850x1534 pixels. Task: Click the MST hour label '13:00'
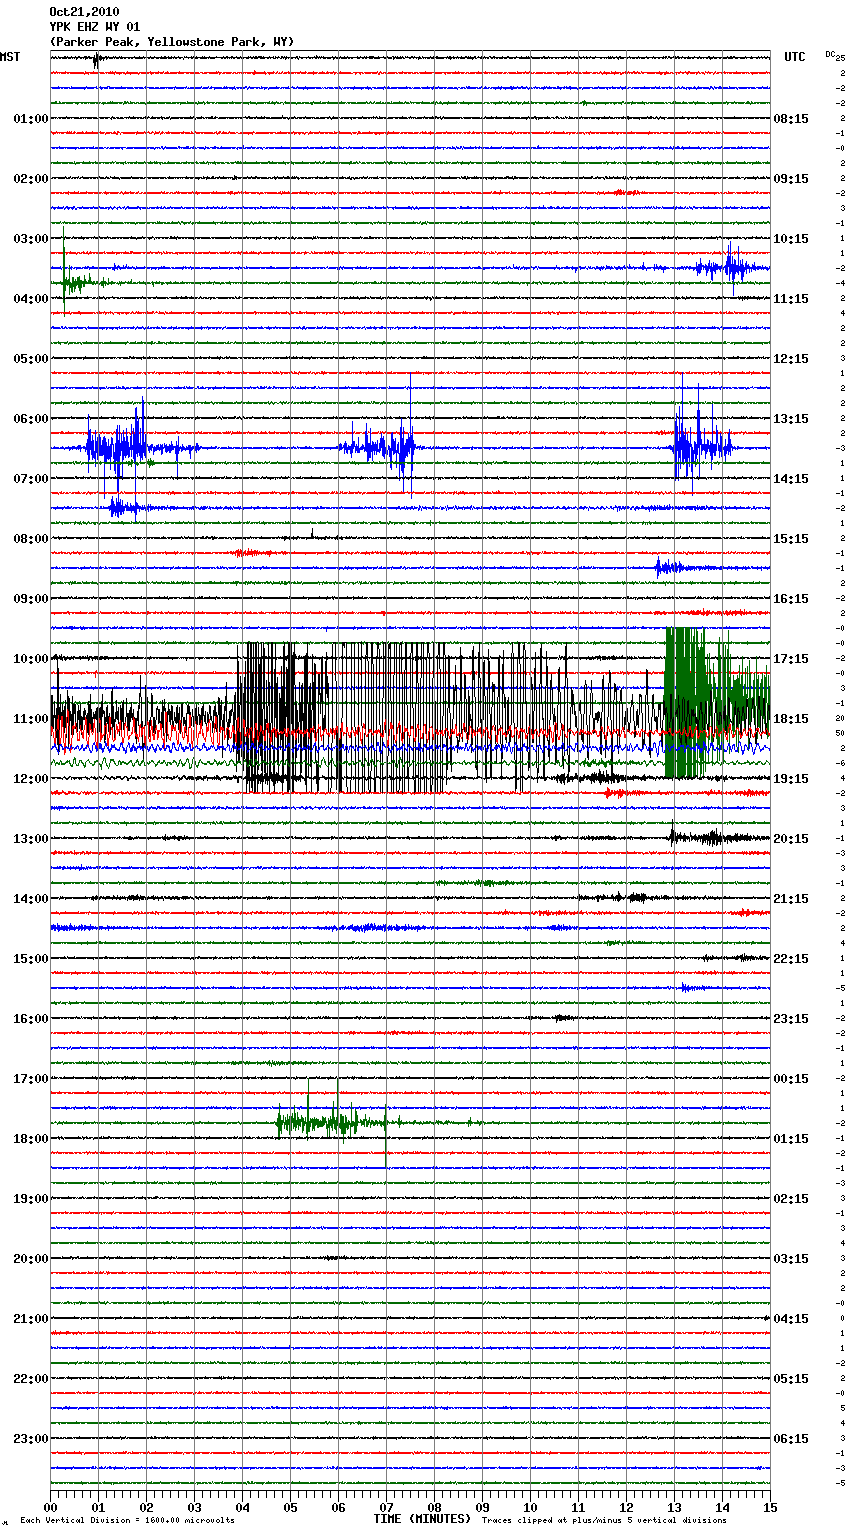[30, 839]
